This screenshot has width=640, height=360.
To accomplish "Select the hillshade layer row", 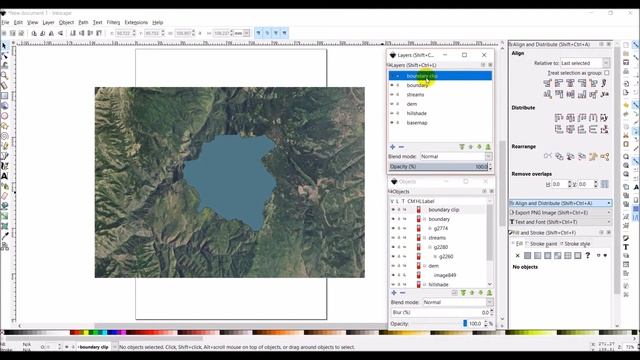I will coord(440,113).
